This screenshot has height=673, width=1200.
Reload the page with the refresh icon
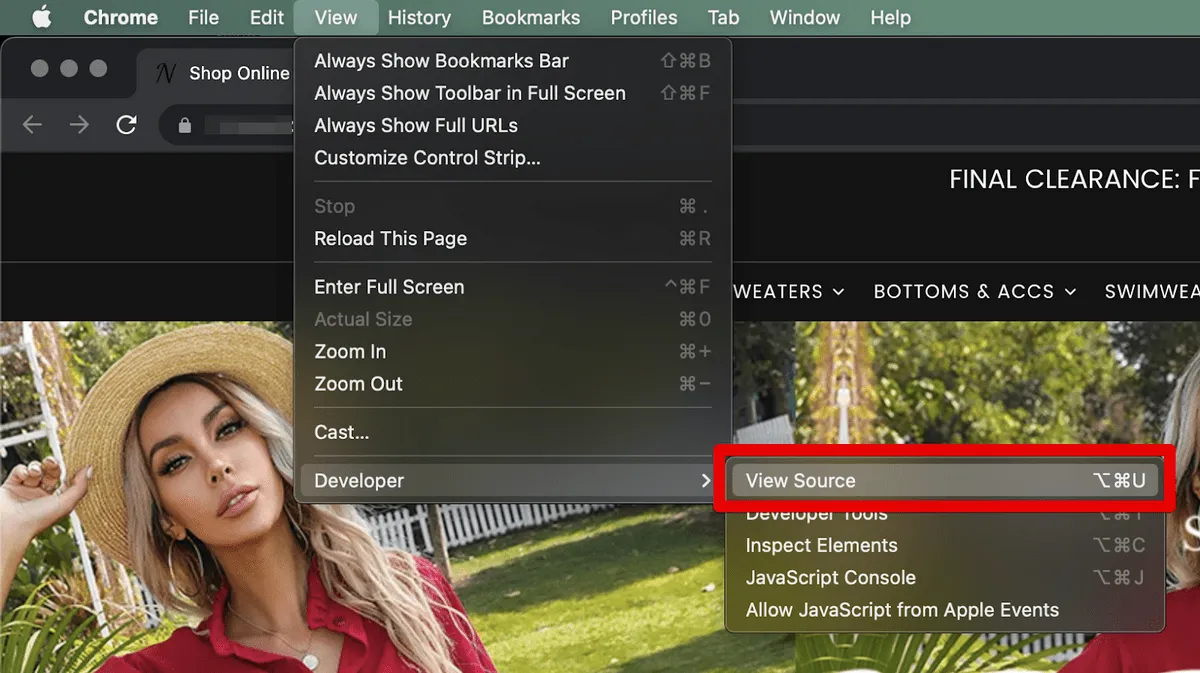126,125
